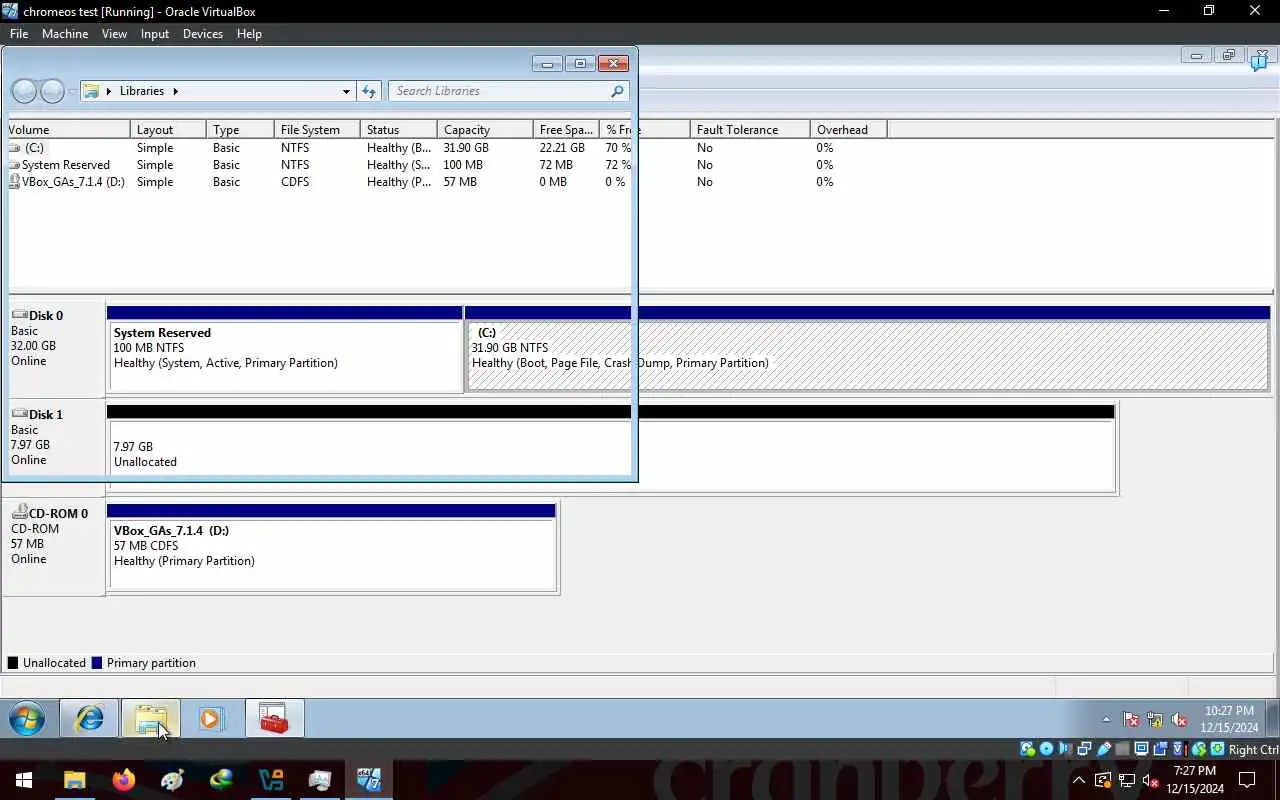Click the black Unallocated legend swatch
1280x800 pixels.
pos(13,663)
